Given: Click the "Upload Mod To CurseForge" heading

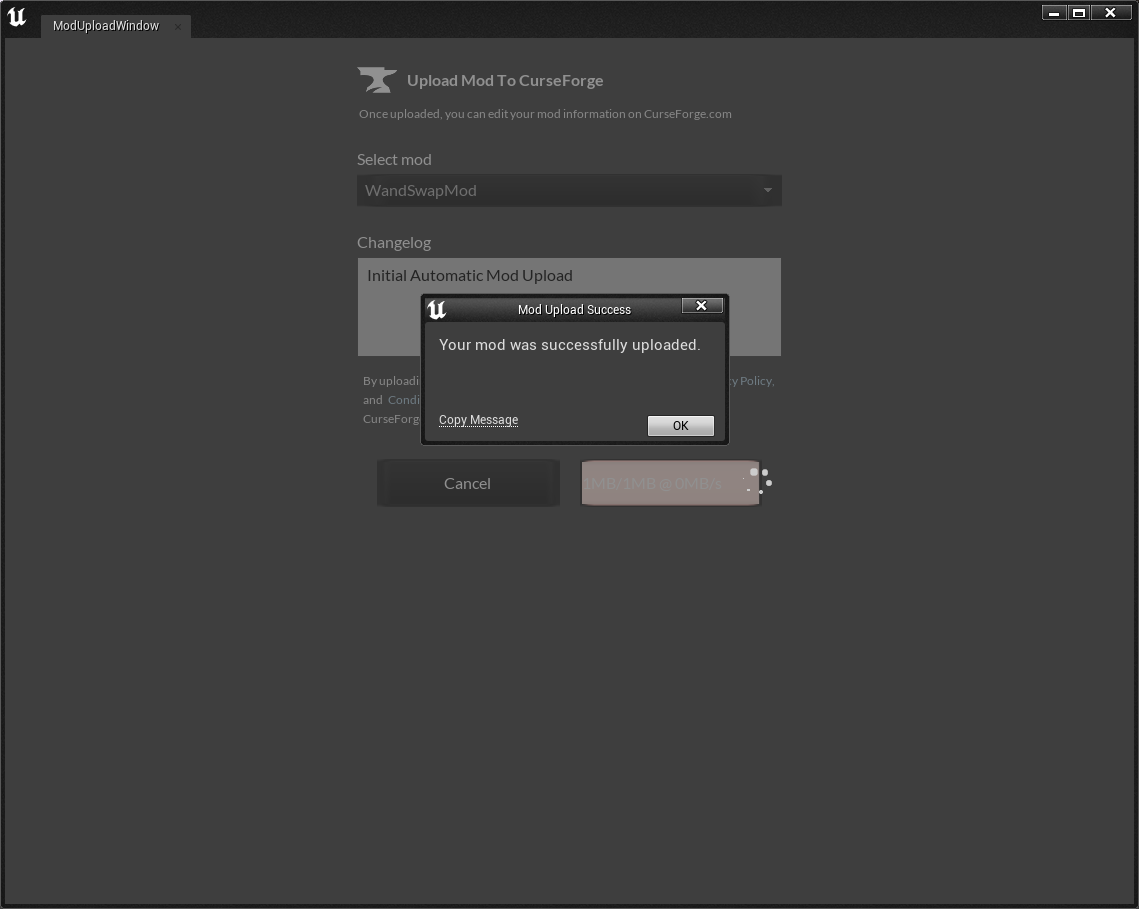Looking at the screenshot, I should pos(505,81).
